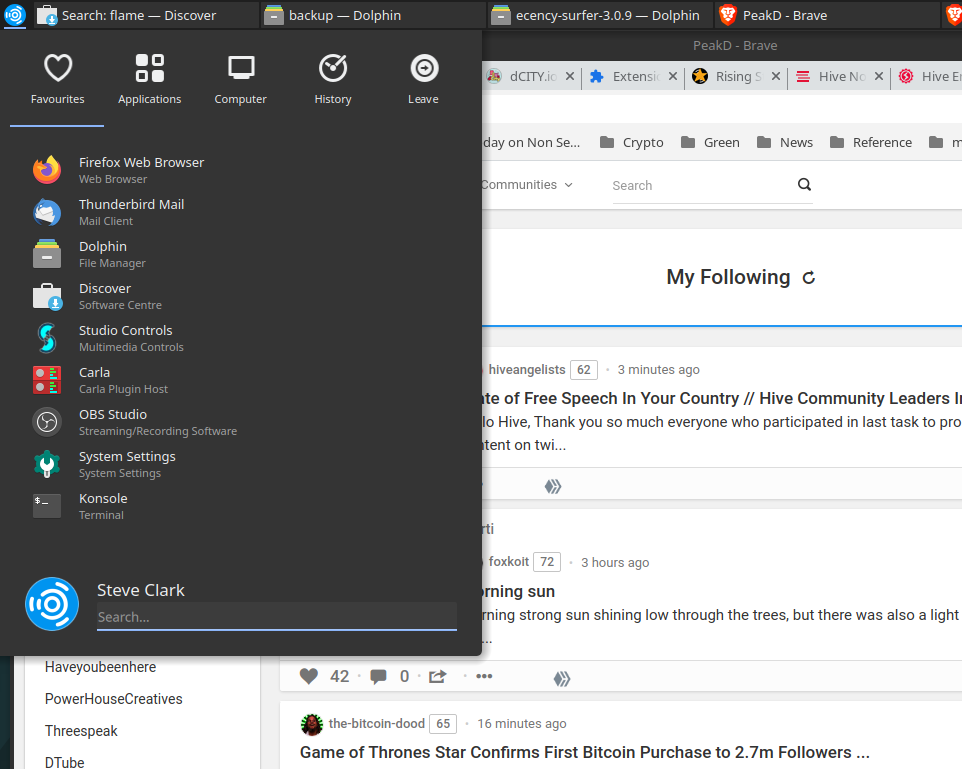The width and height of the screenshot is (962, 769).
Task: Open the History tab in launcher
Action: tap(333, 80)
